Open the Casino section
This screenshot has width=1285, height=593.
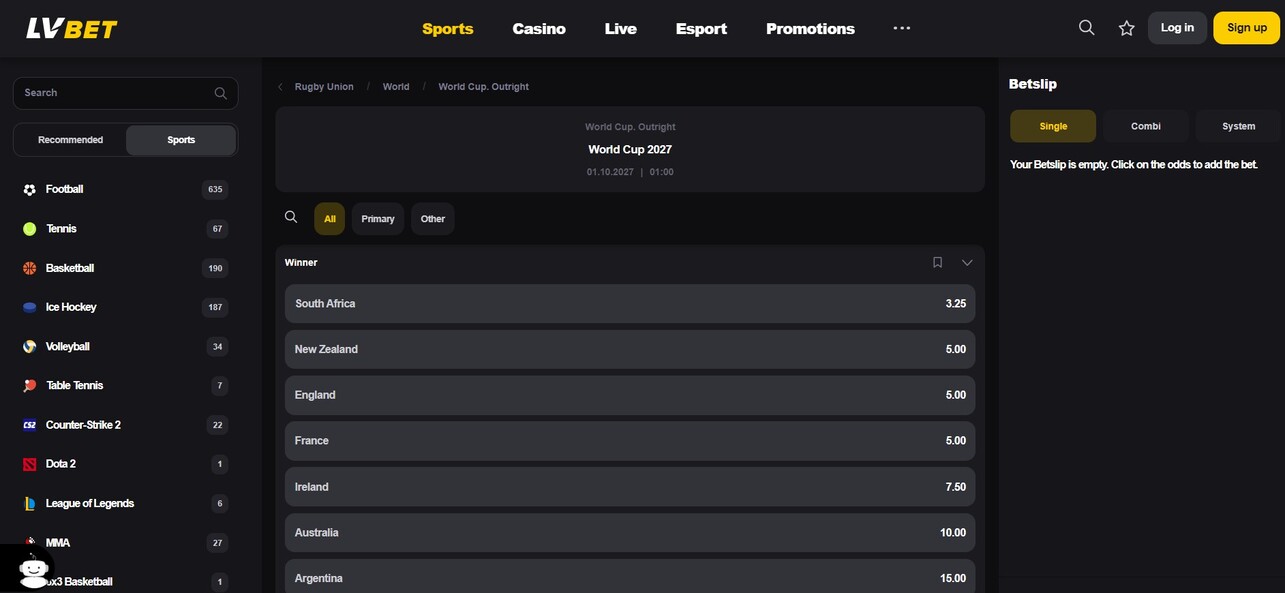click(x=538, y=28)
